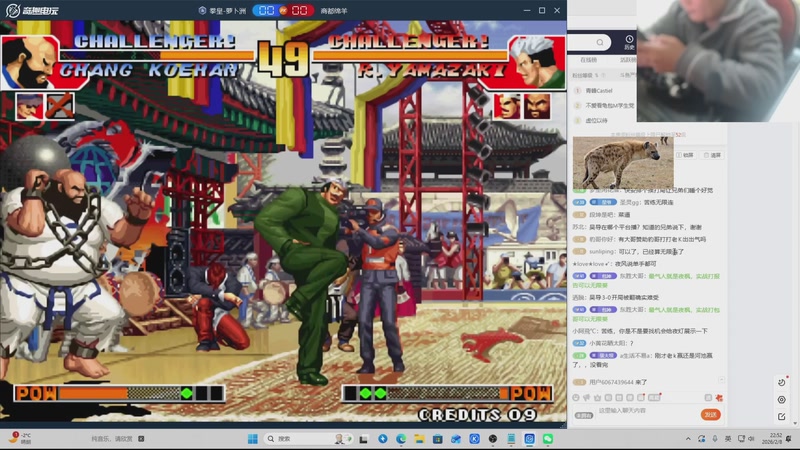The height and width of the screenshot is (450, 800).
Task: Collapse chat with small up-arrow near entry notice
Action: click(721, 380)
